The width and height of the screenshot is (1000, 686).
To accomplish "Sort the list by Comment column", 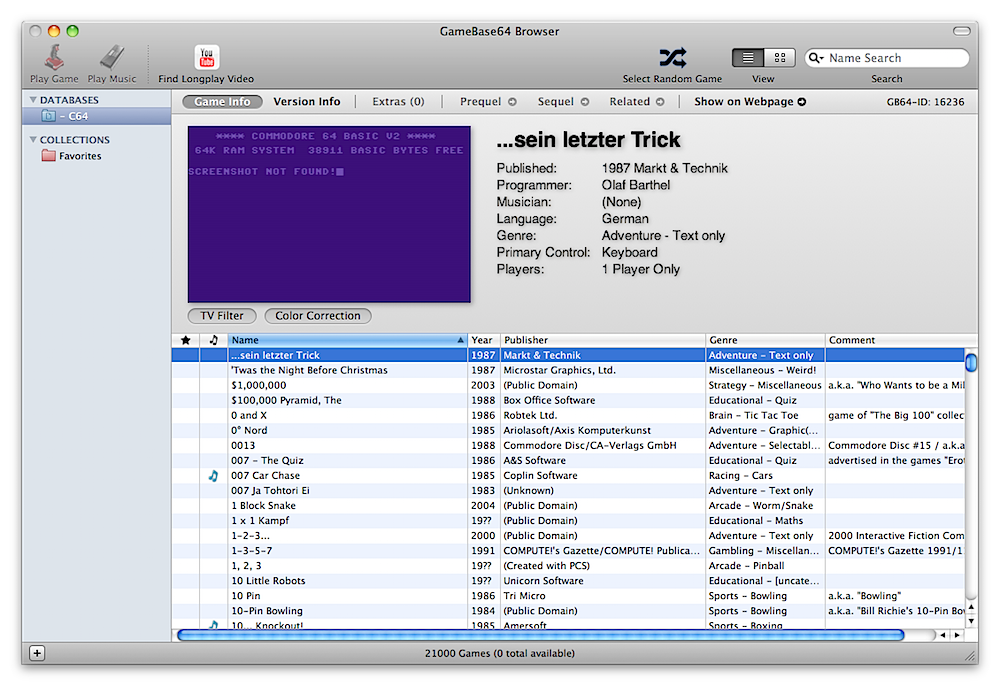I will [x=901, y=340].
